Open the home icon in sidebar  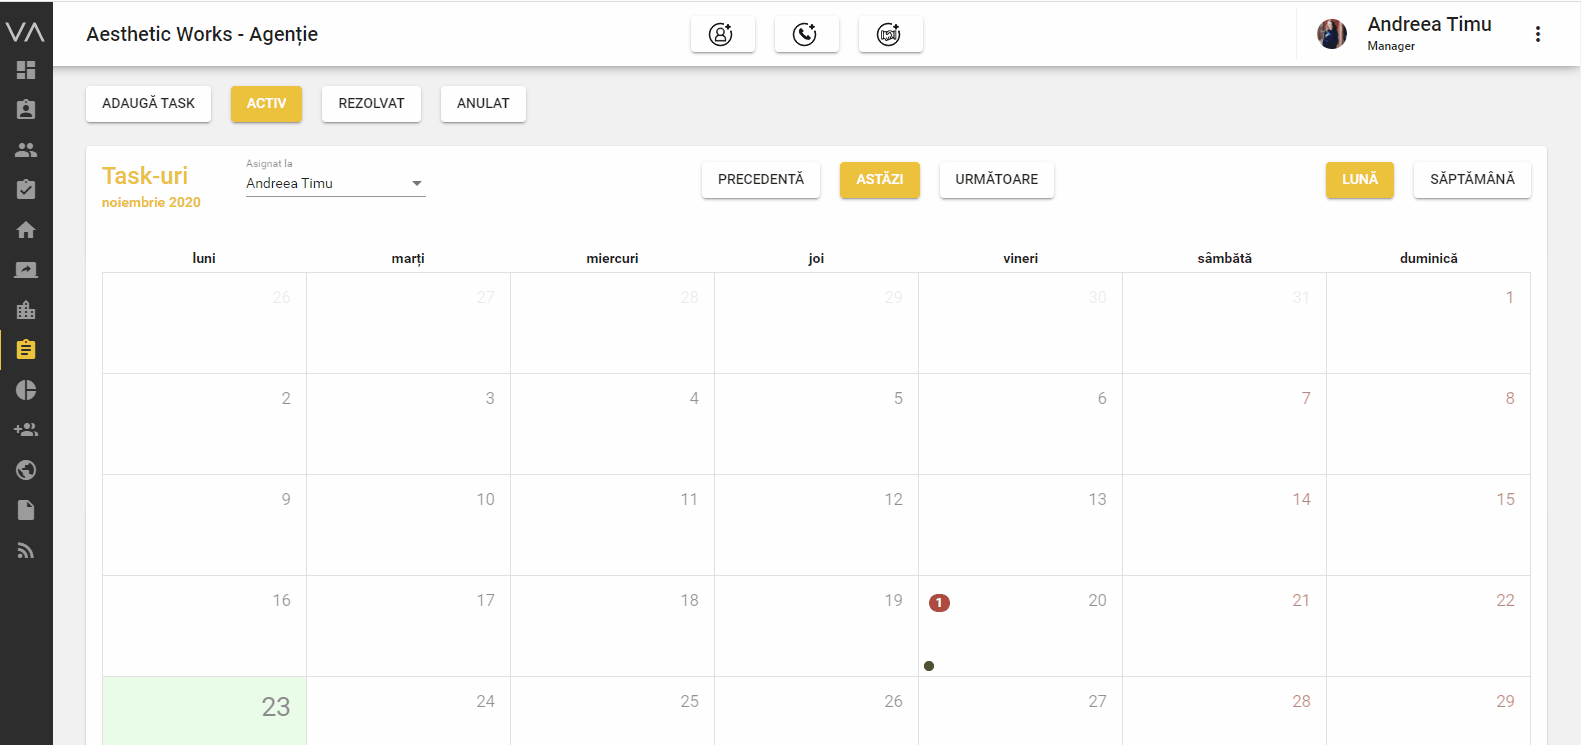click(26, 230)
